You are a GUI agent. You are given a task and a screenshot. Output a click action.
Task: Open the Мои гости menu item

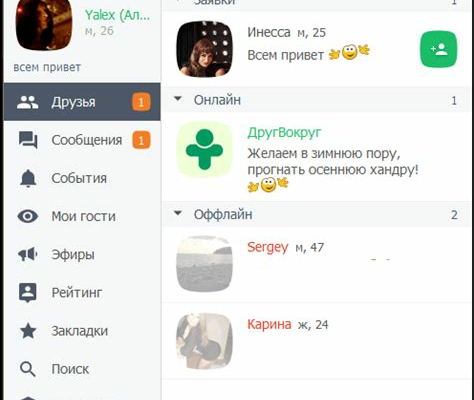point(82,216)
